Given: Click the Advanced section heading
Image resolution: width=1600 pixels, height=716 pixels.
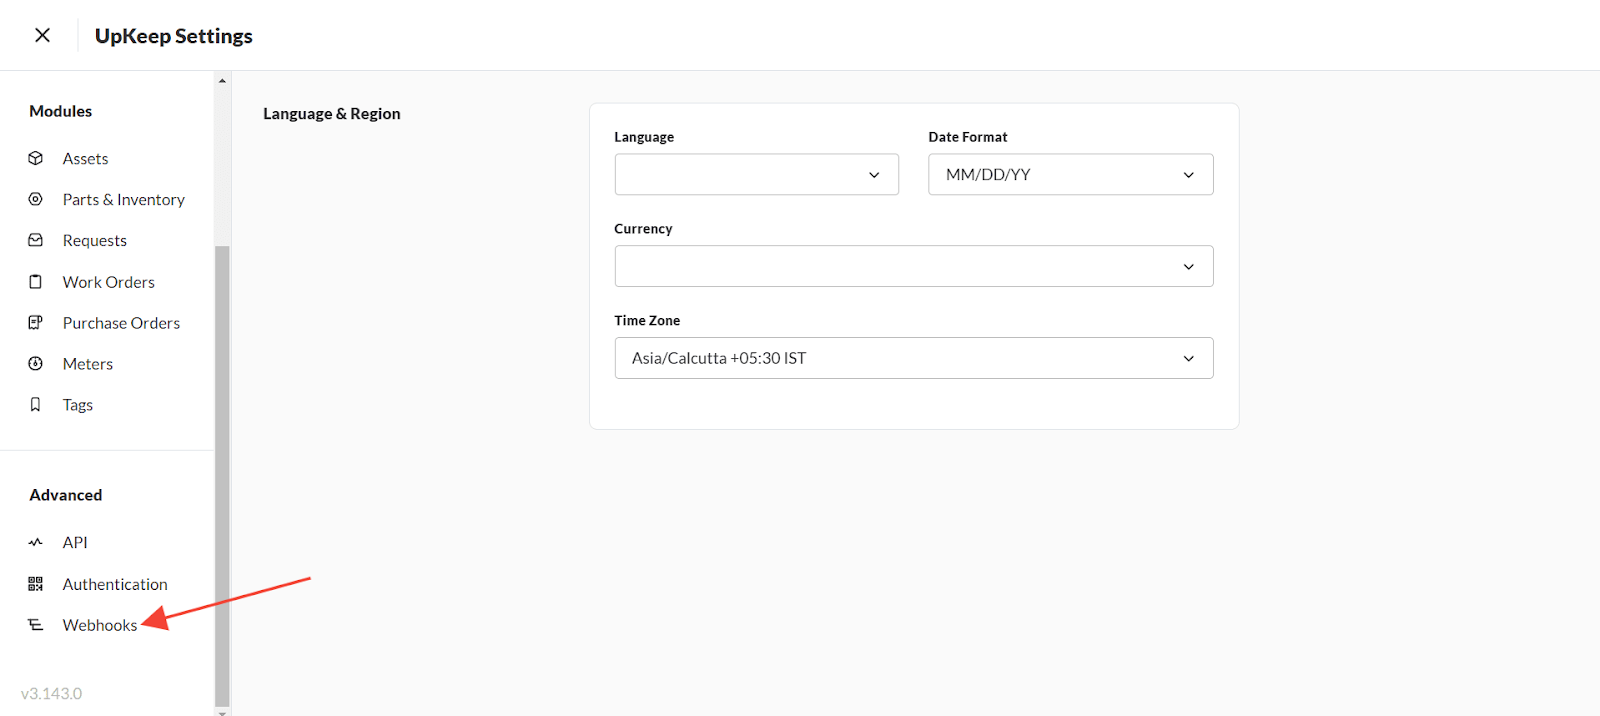Looking at the screenshot, I should coord(65,495).
